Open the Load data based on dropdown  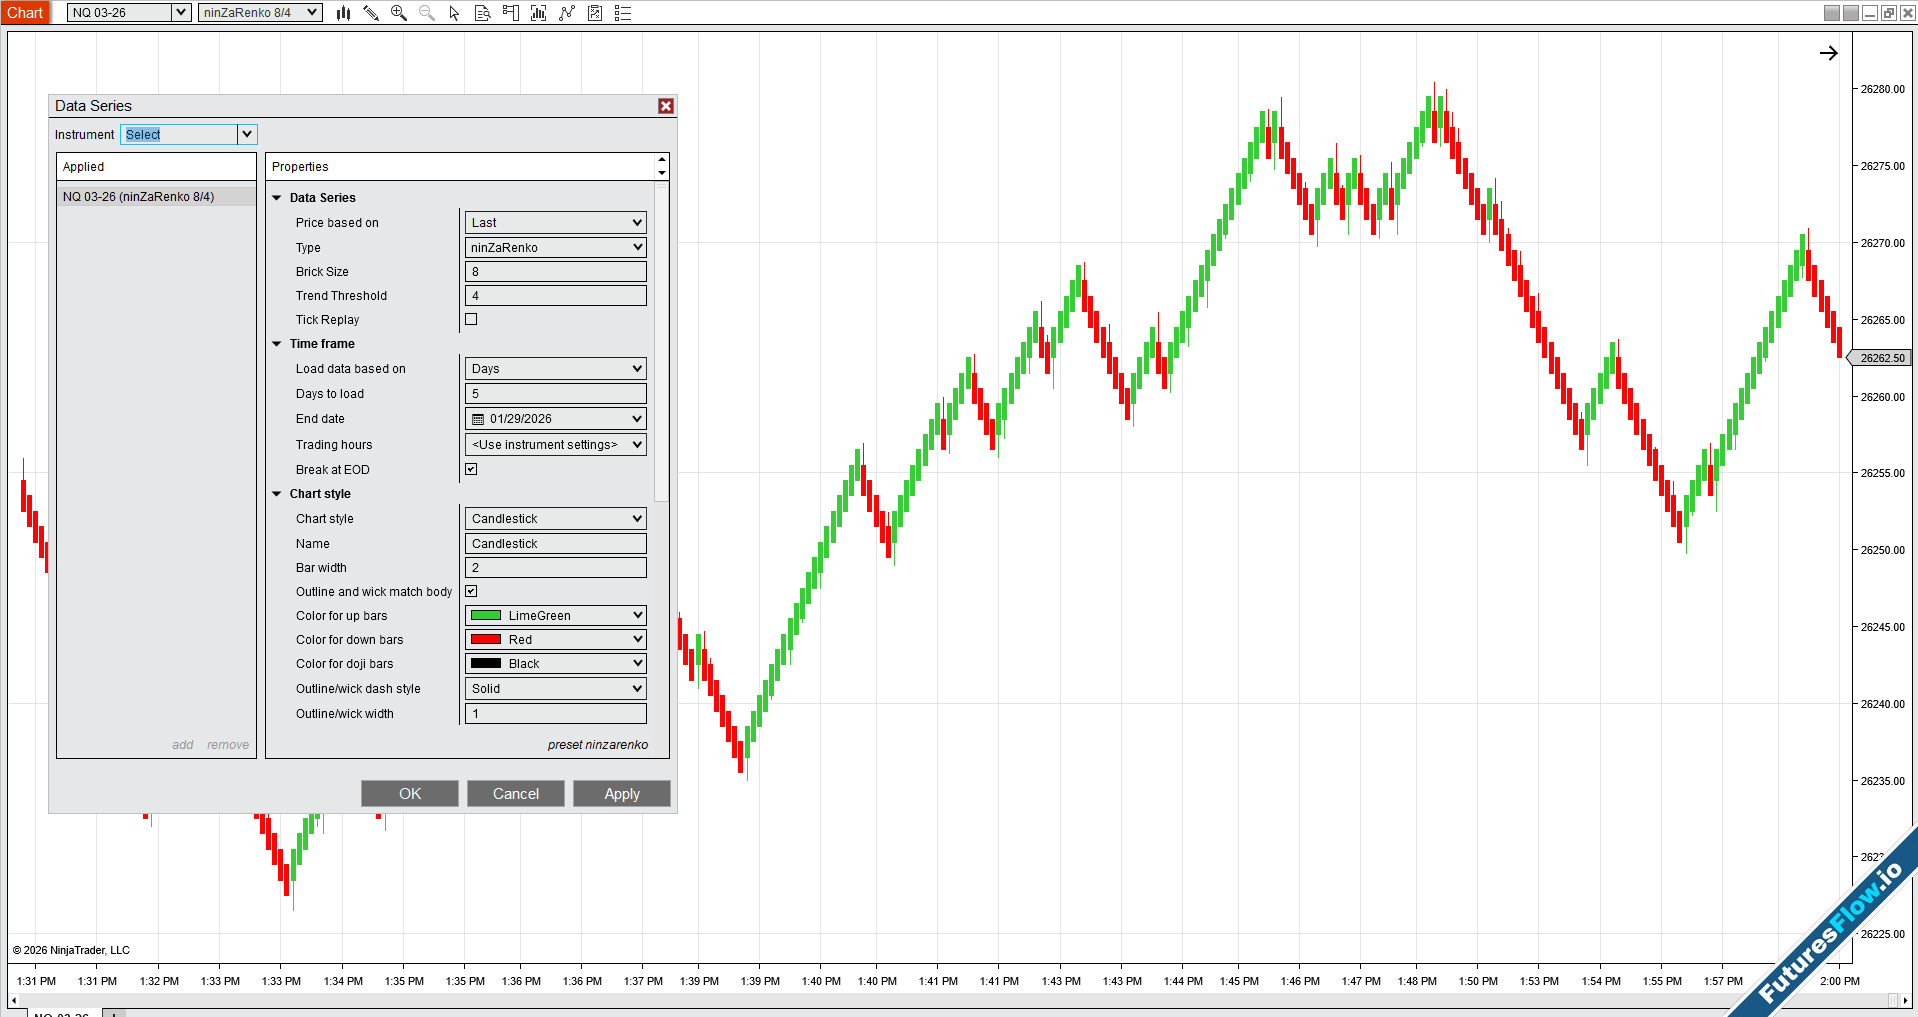556,369
